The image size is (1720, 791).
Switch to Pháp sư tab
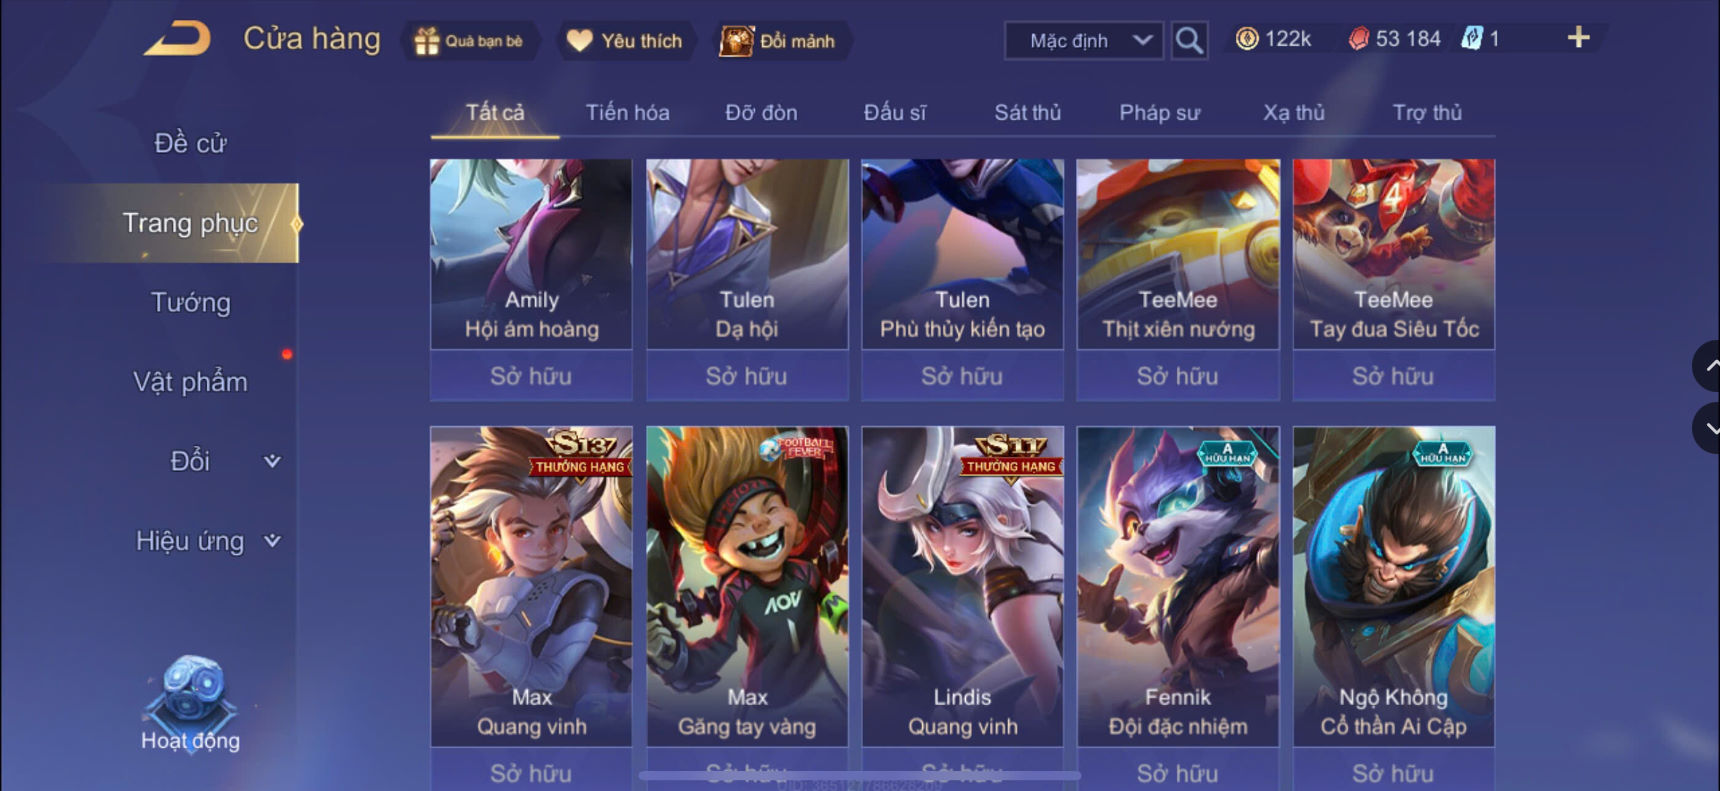click(1159, 112)
